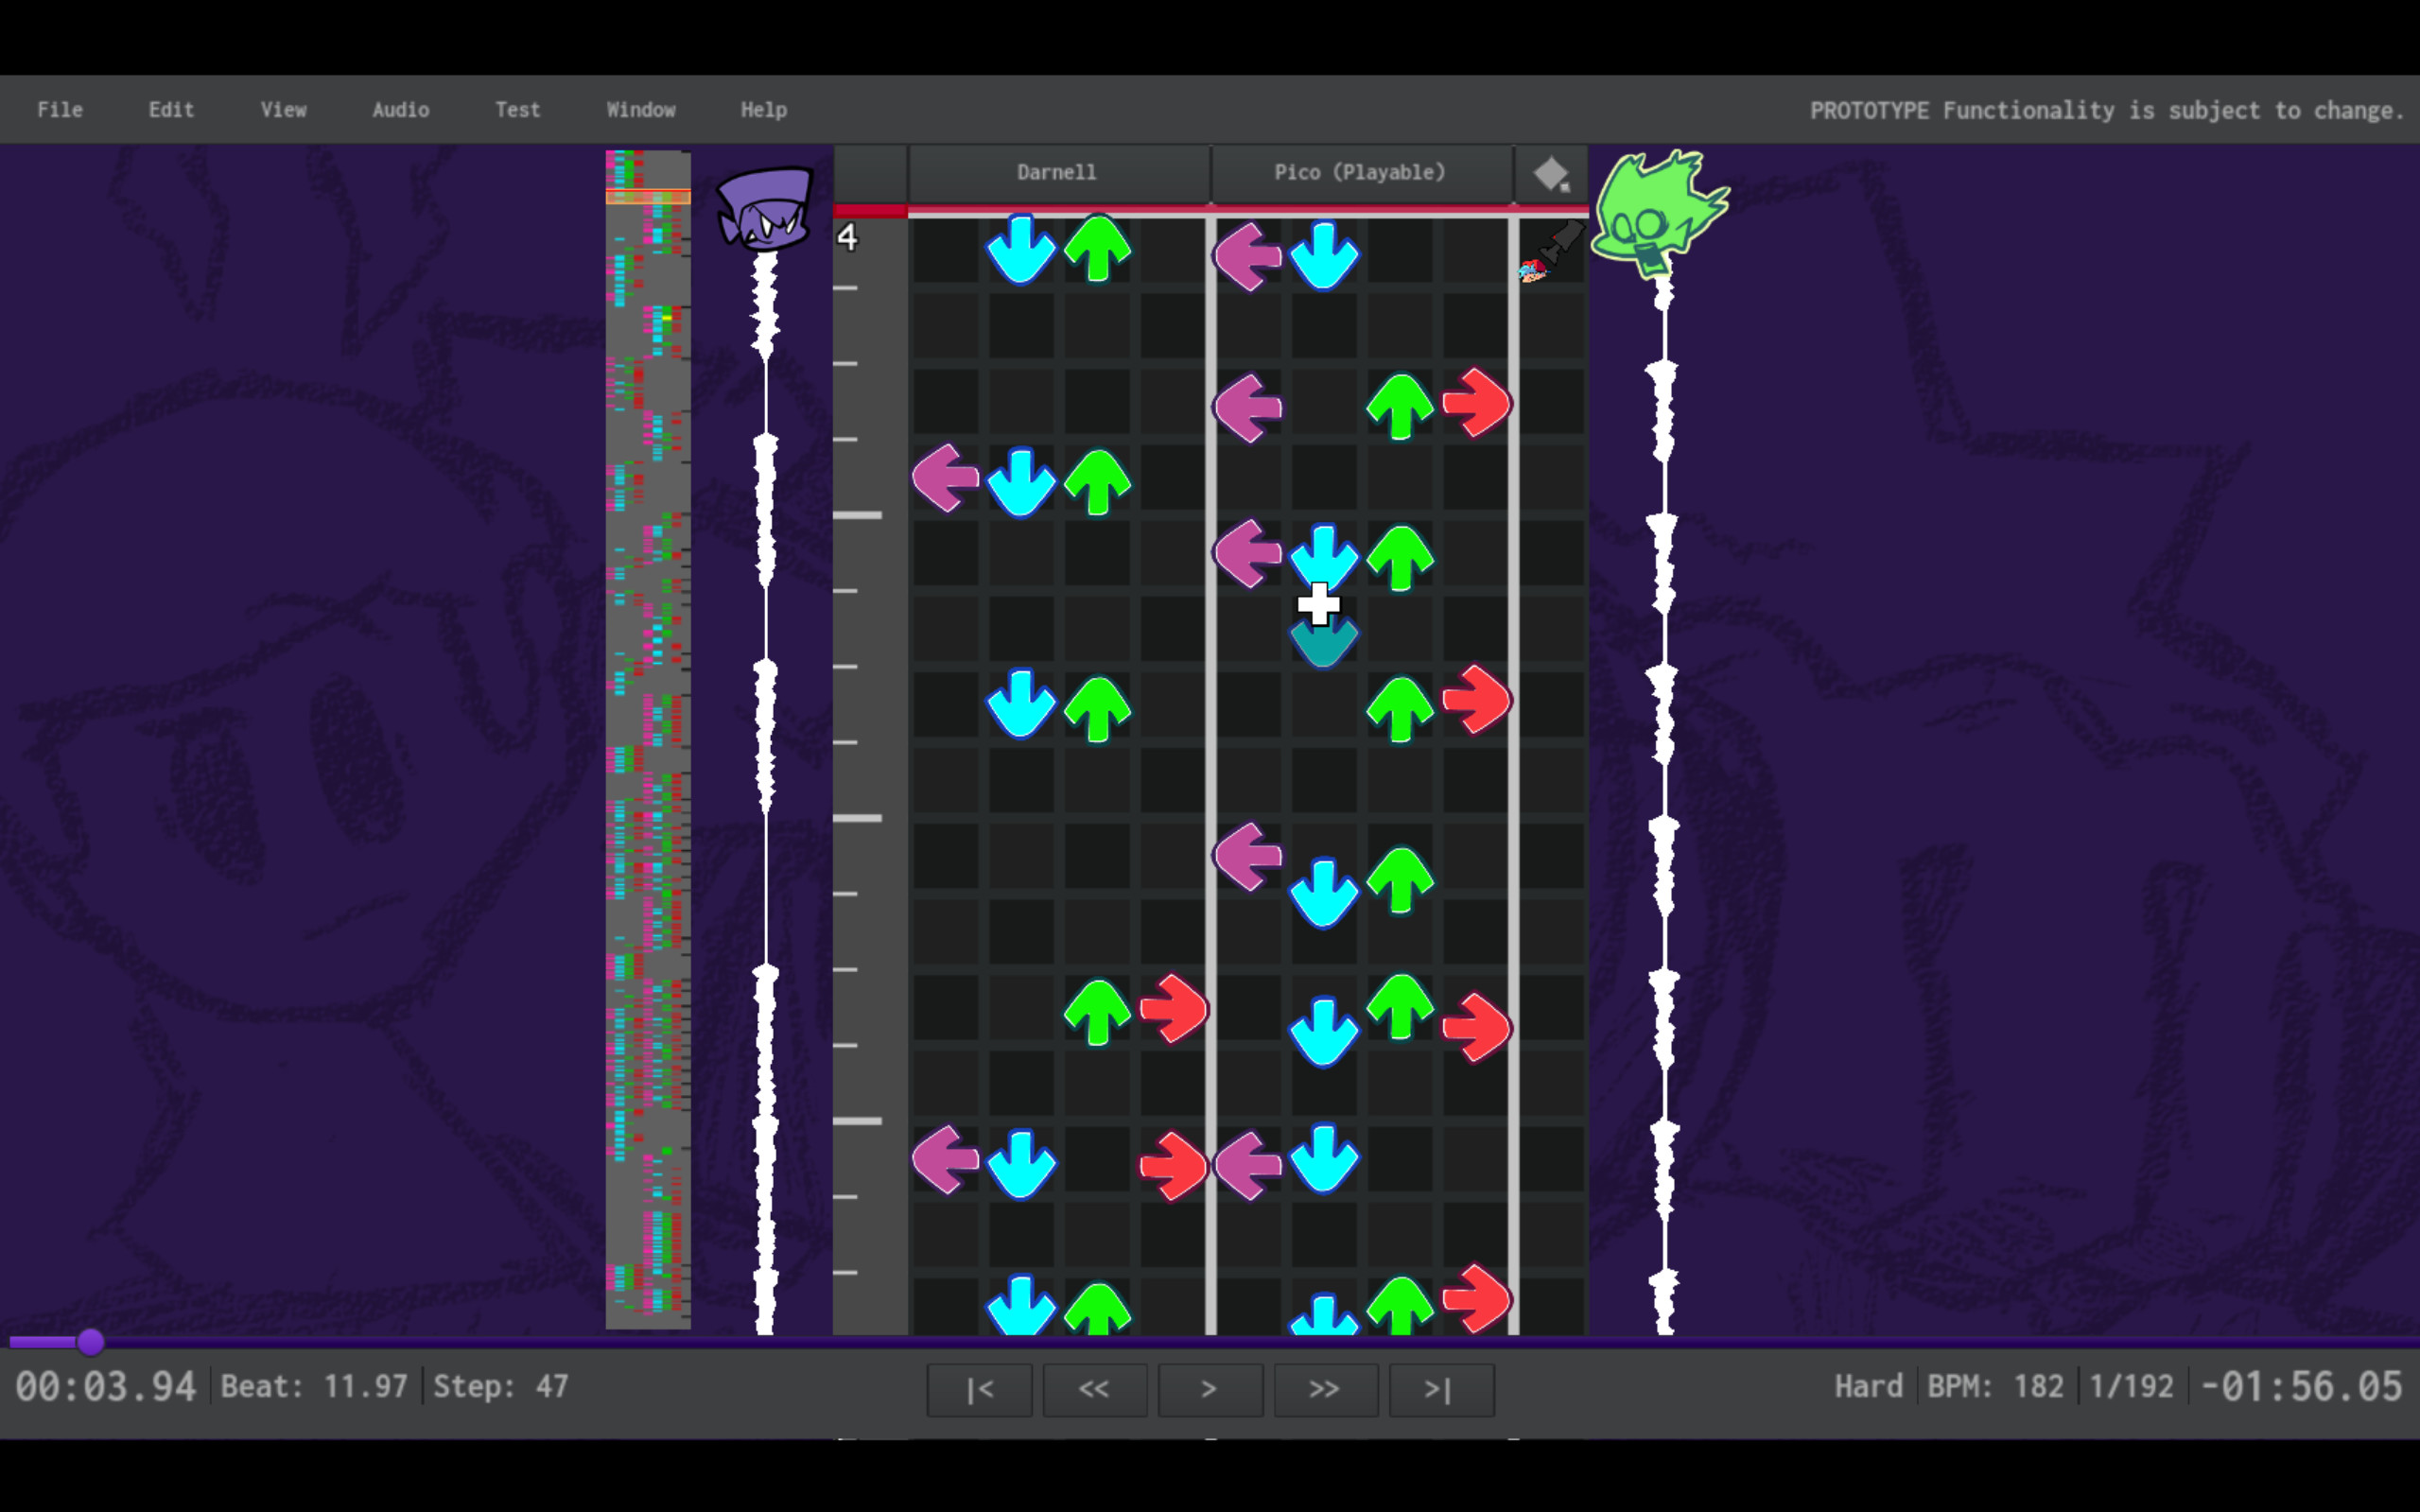Select left note in Pico's left-up-right row
2420x1512 pixels.
tap(1247, 407)
